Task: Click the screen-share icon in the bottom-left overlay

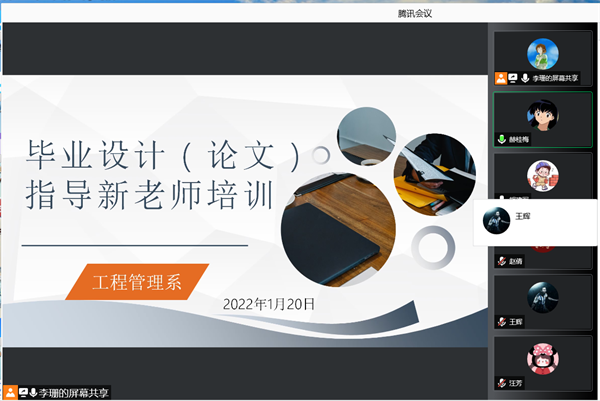Action: (x=23, y=393)
